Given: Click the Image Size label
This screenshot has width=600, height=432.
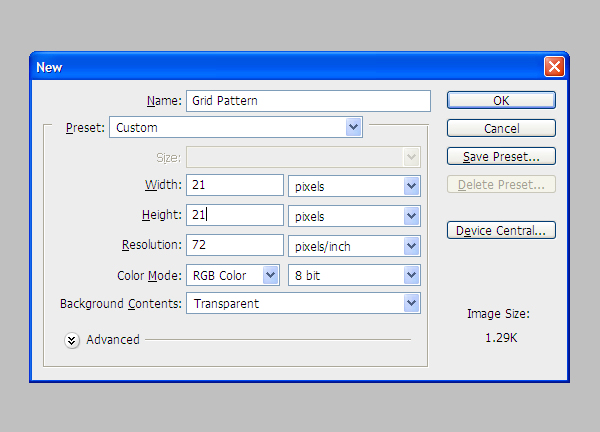Looking at the screenshot, I should 498,314.
